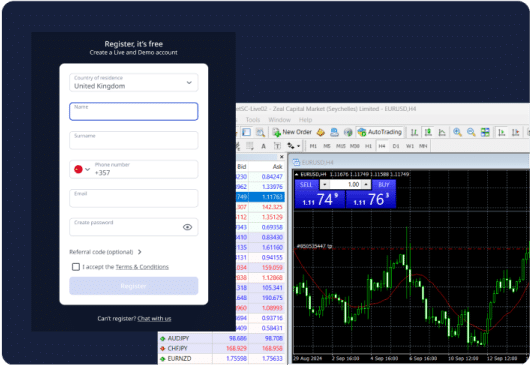Image resolution: width=530 pixels, height=365 pixels.
Task: Click the Email input field
Action: coord(134,198)
